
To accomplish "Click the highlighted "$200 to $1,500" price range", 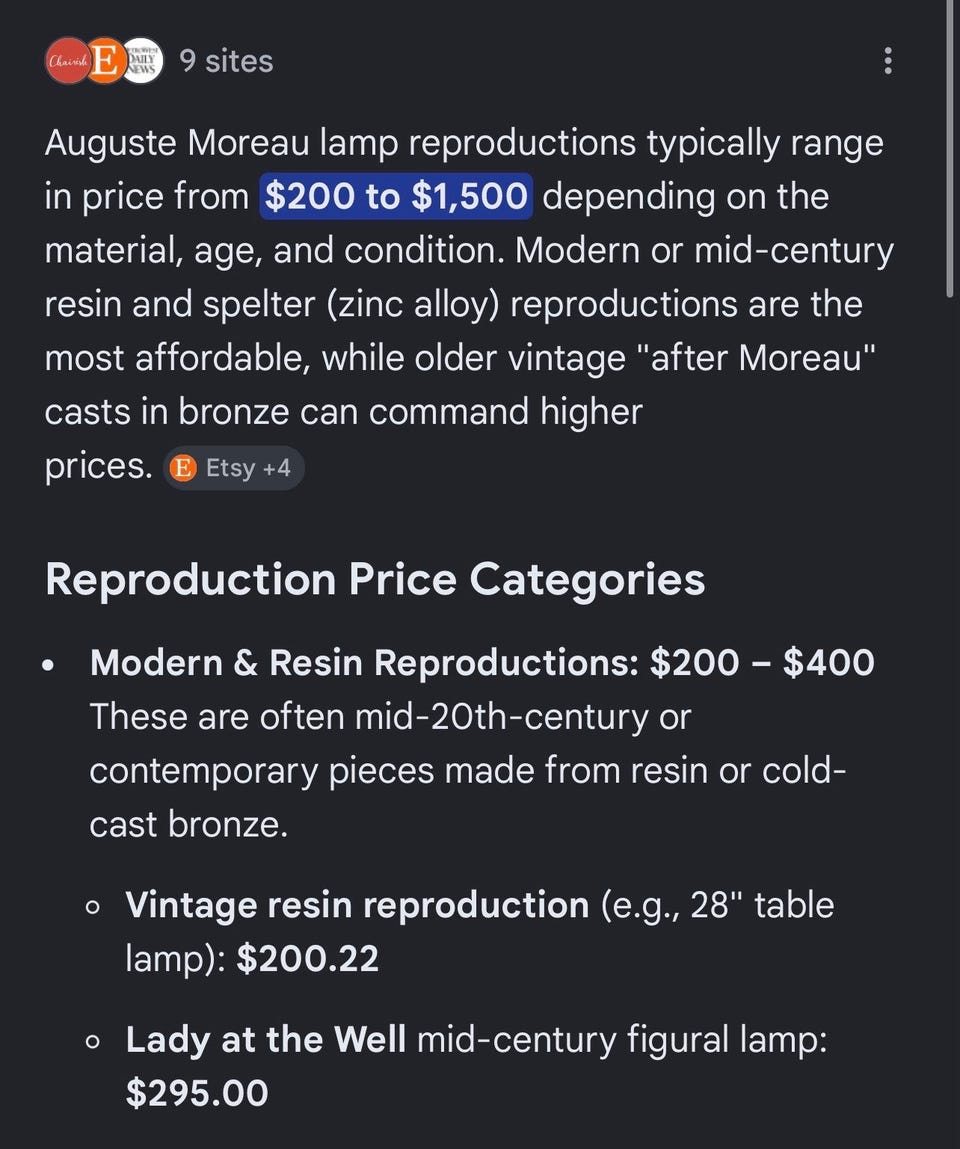I will click(x=396, y=196).
